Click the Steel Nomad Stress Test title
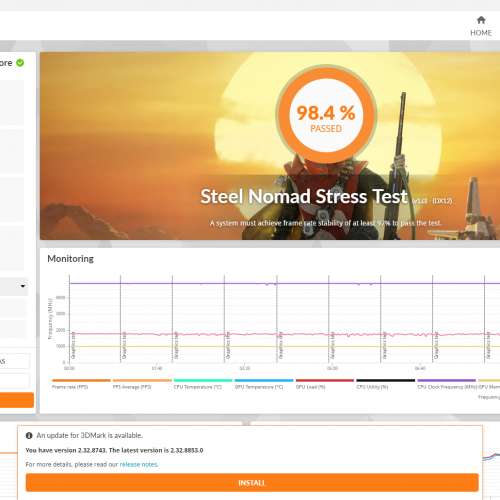The height and width of the screenshot is (500, 500). (304, 196)
